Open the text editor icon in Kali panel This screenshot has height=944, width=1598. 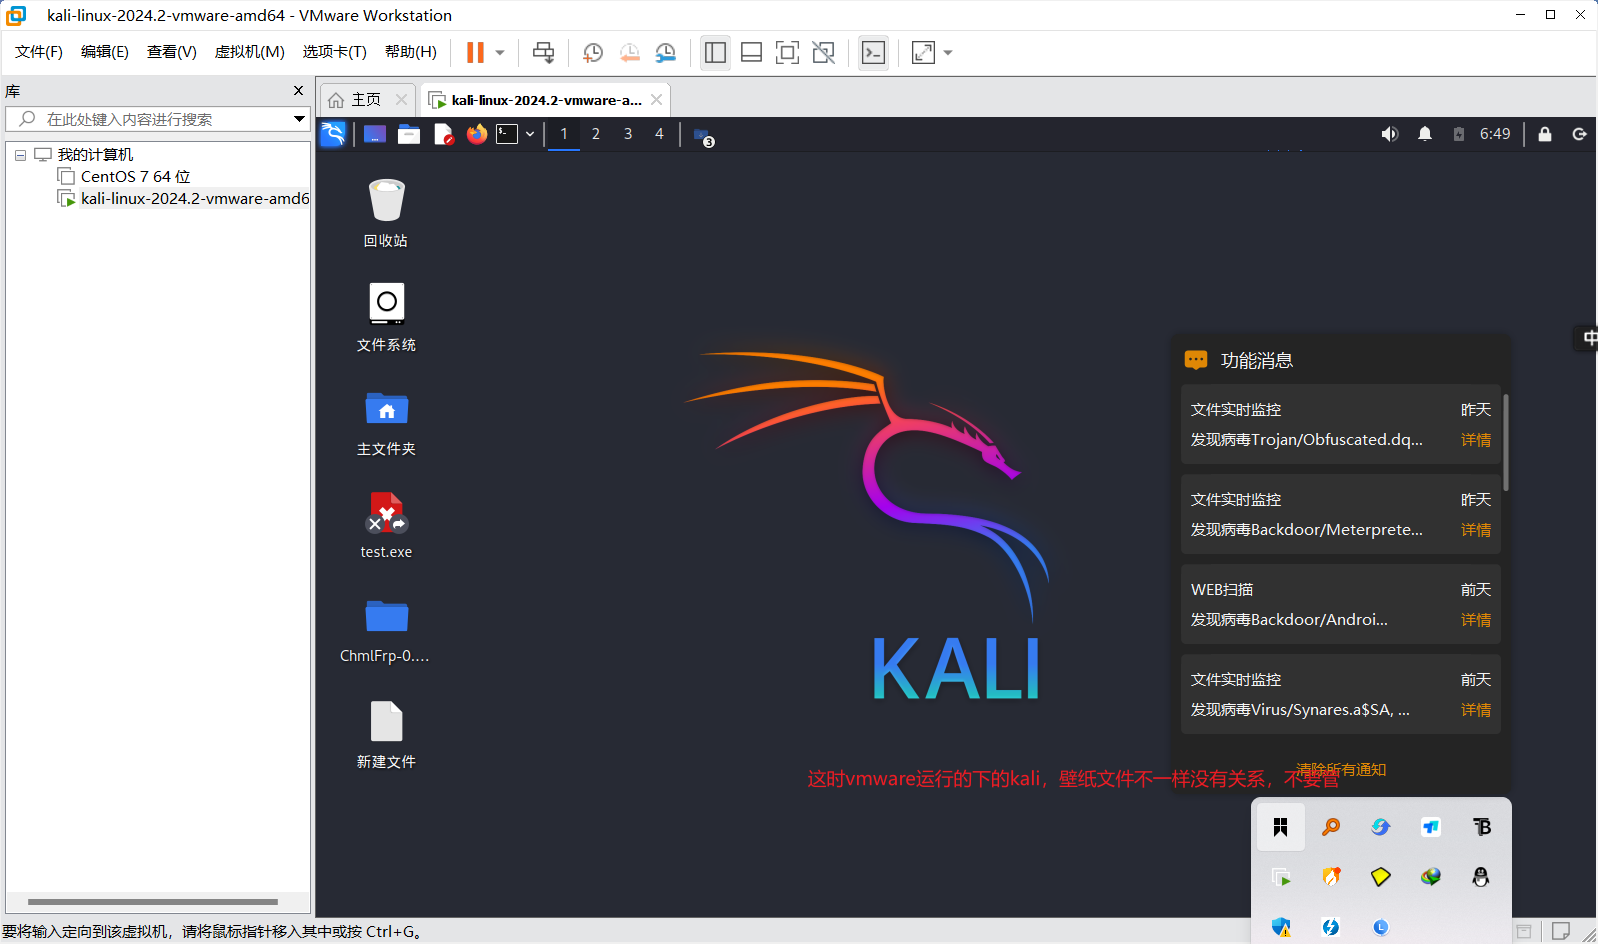pyautogui.click(x=443, y=134)
